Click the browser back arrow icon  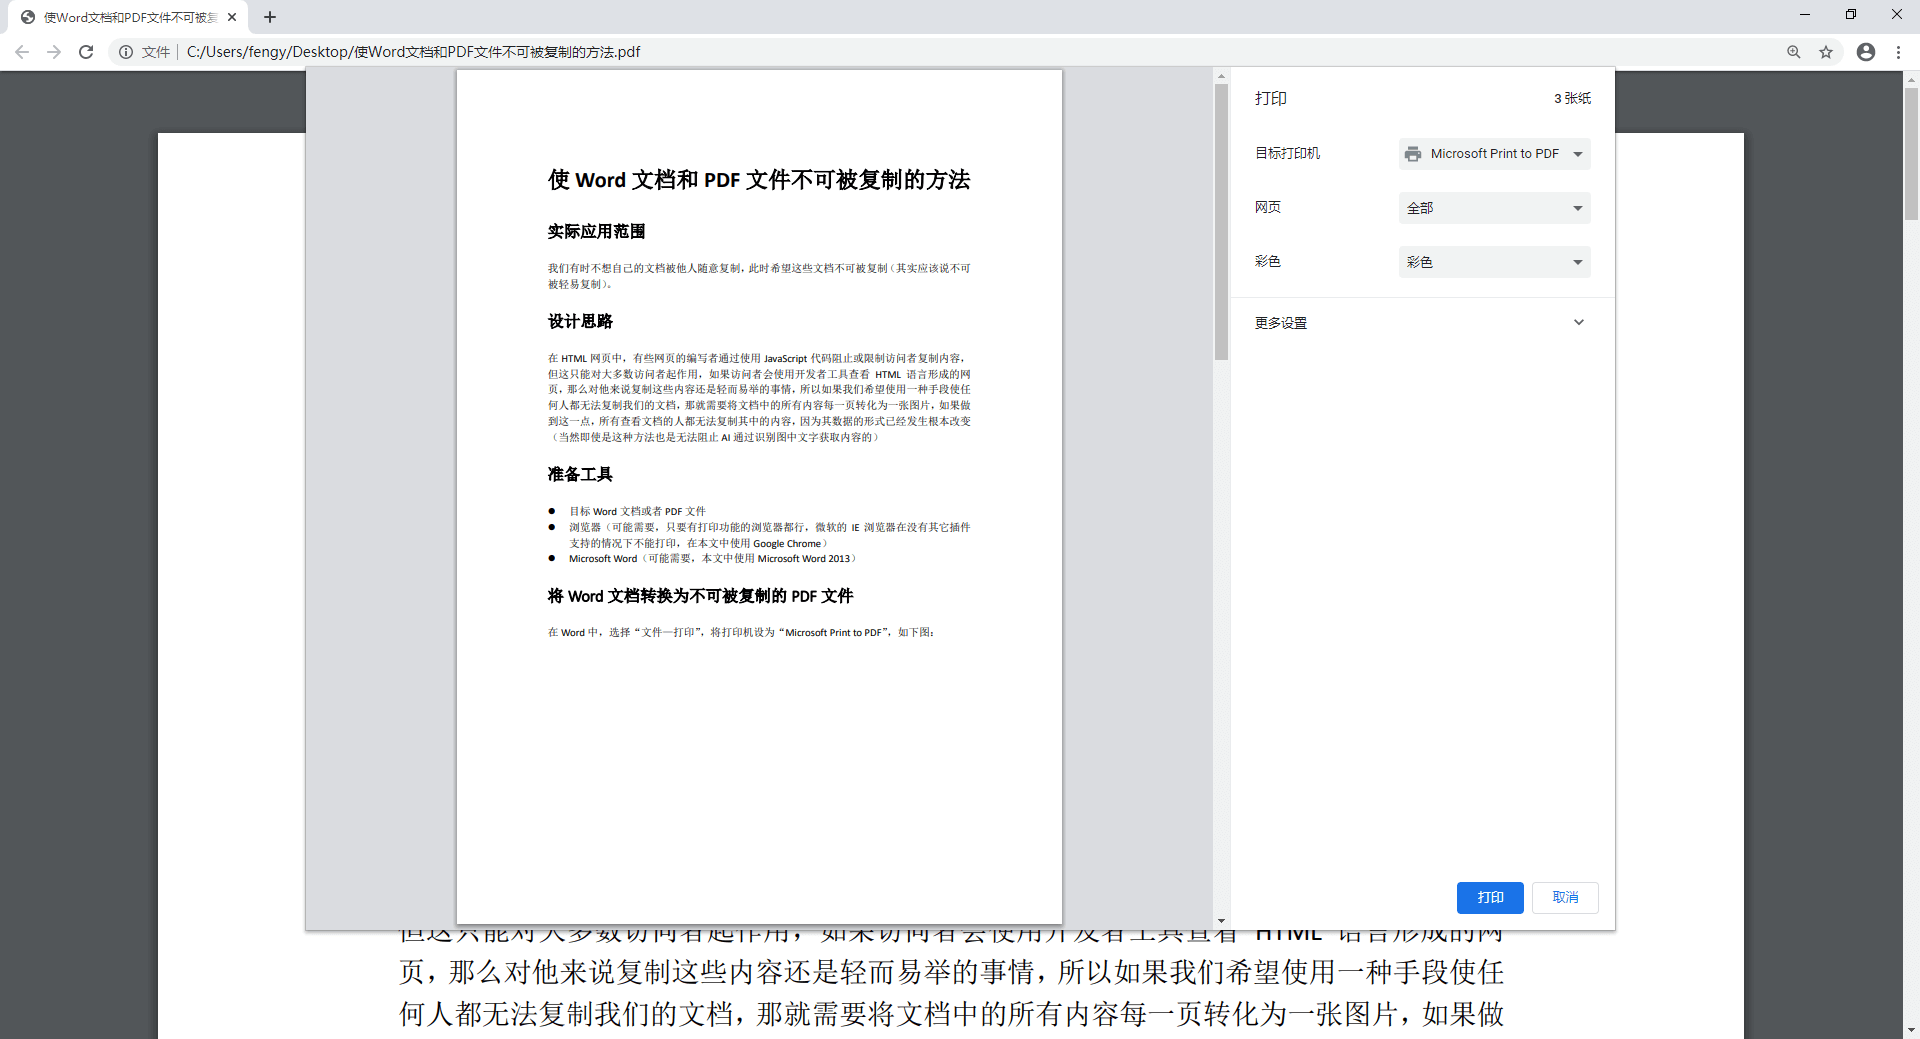22,52
